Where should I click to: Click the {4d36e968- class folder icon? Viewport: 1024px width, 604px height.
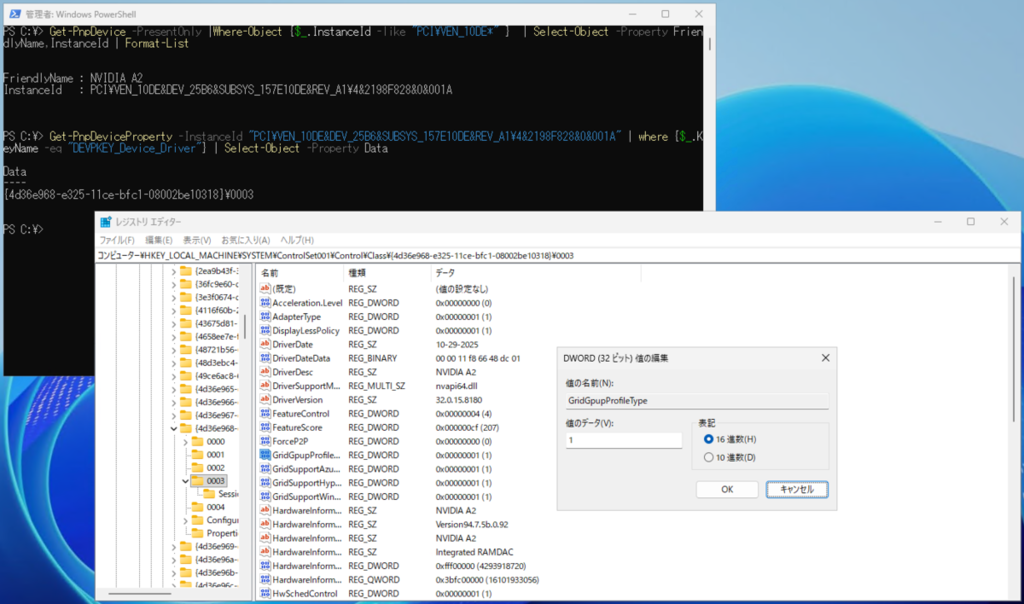185,428
